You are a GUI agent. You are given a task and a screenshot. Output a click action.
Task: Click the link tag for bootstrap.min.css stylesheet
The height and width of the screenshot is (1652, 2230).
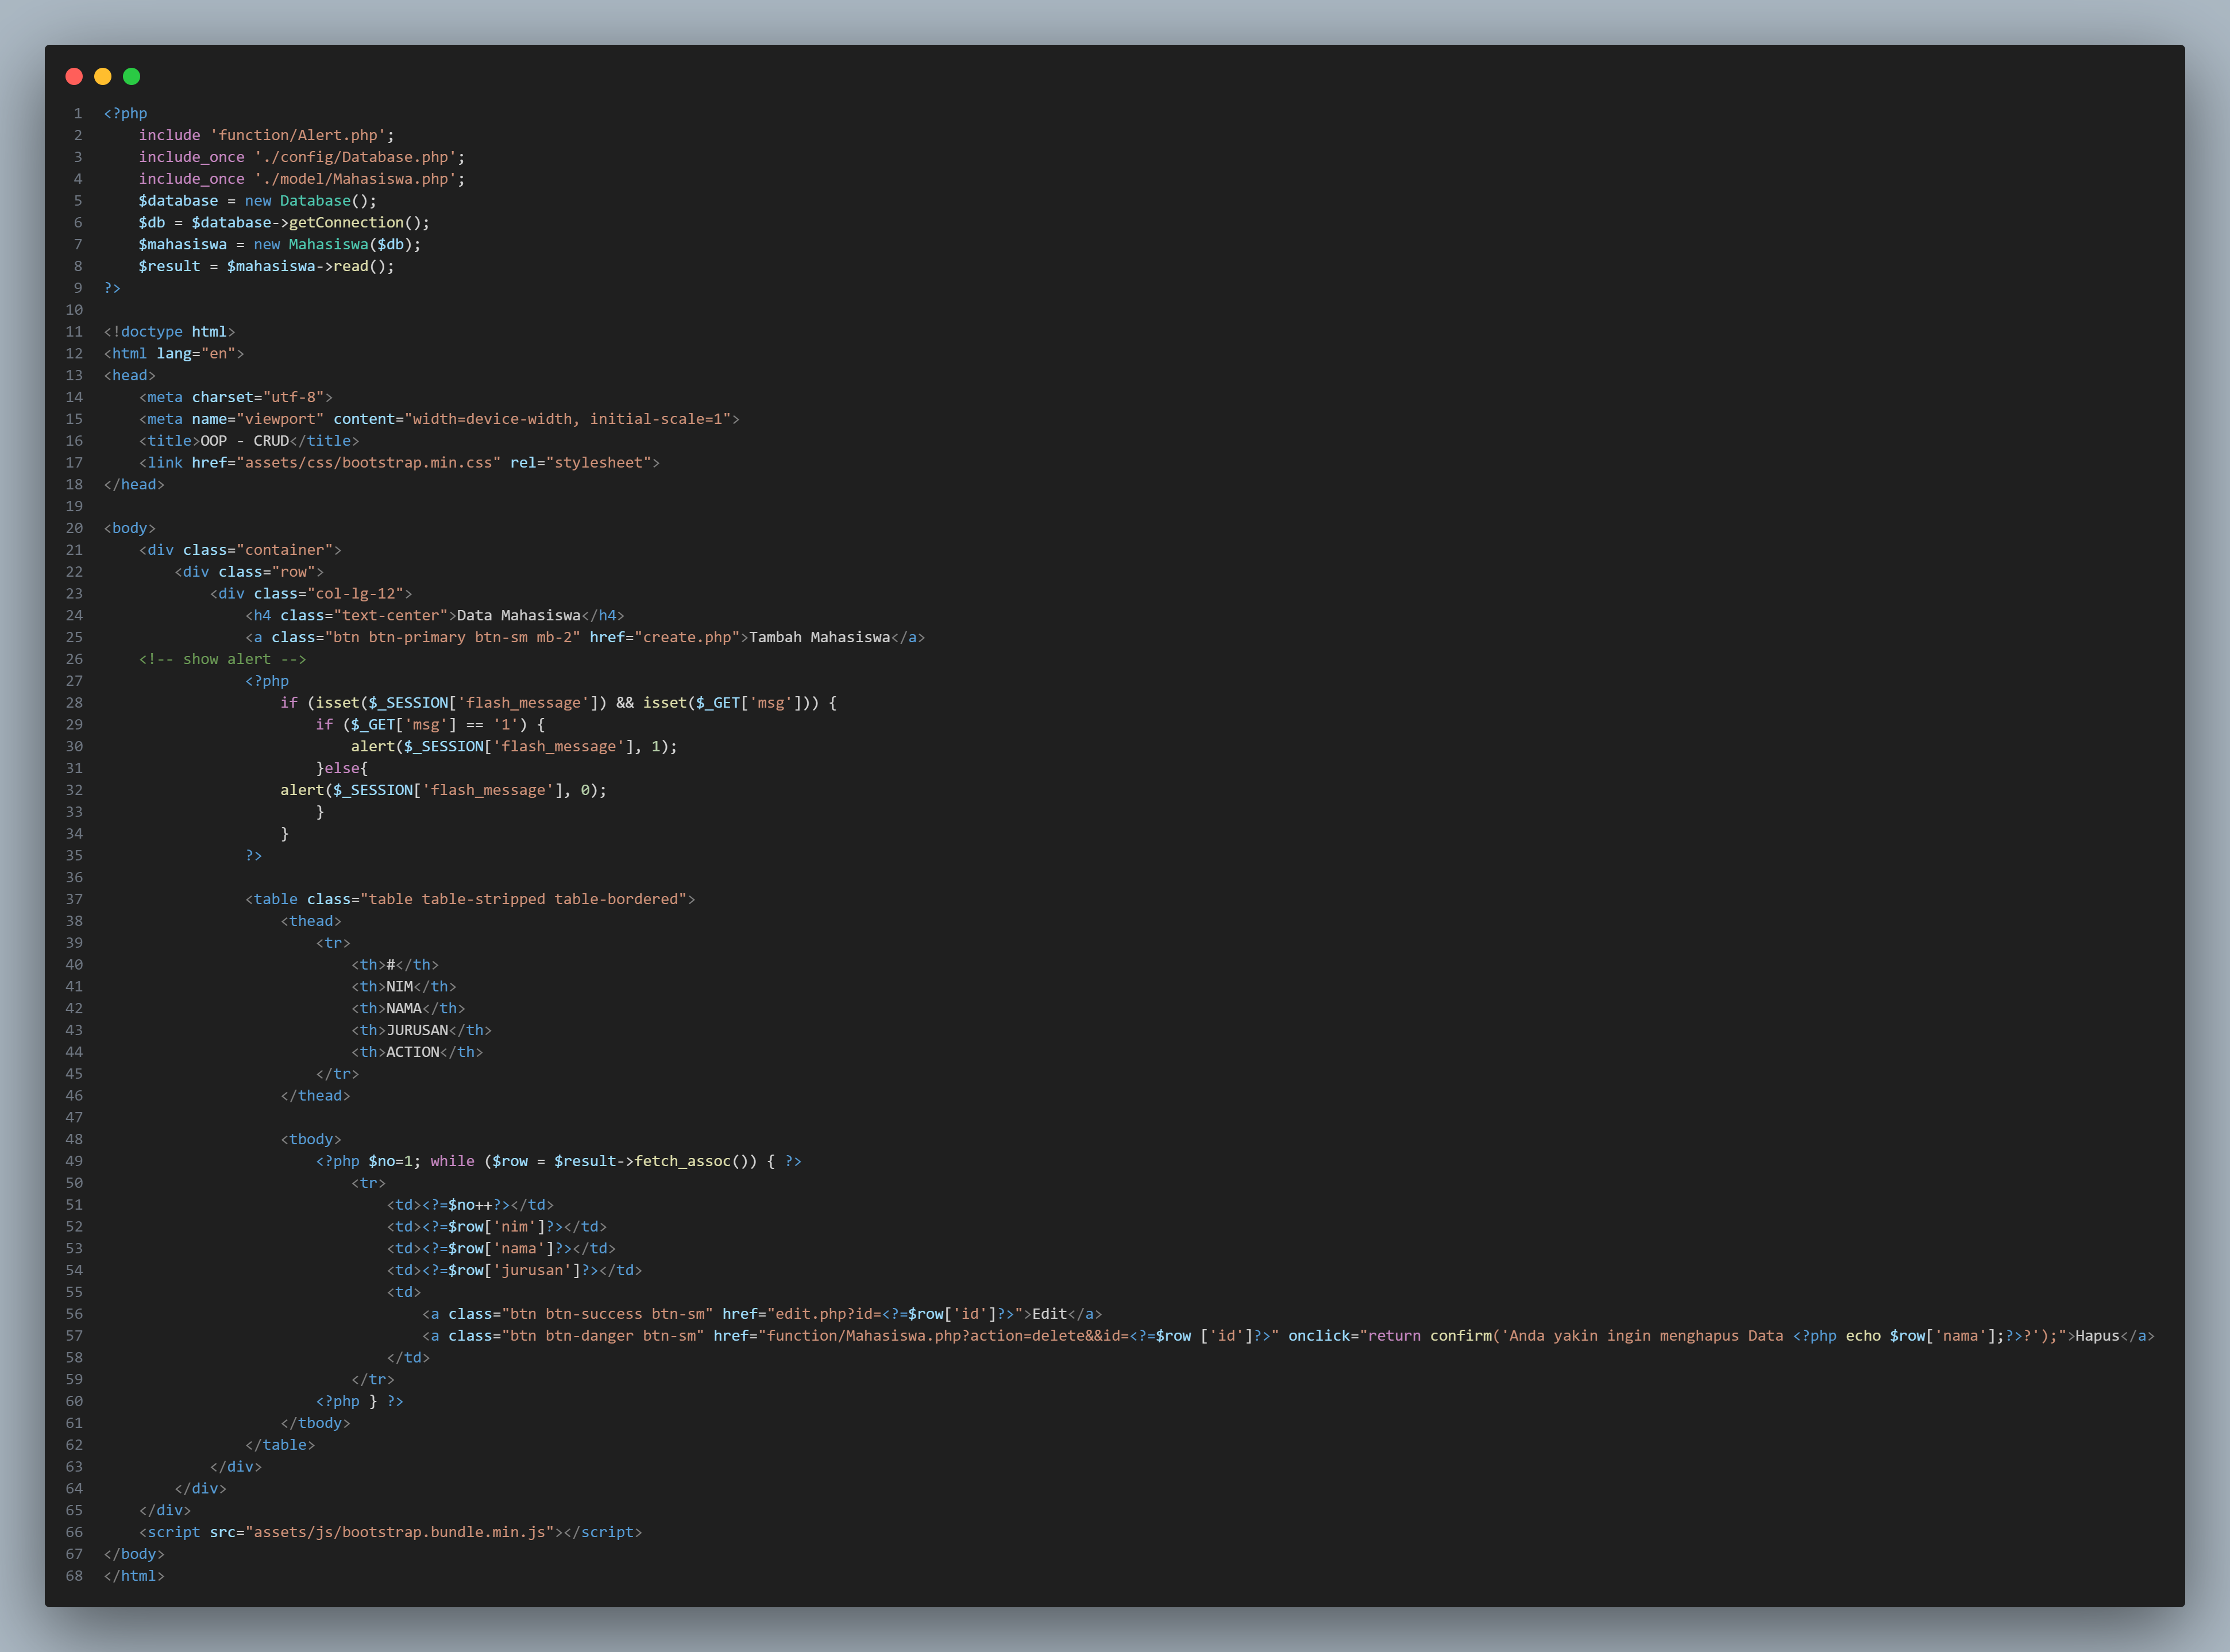[370, 462]
